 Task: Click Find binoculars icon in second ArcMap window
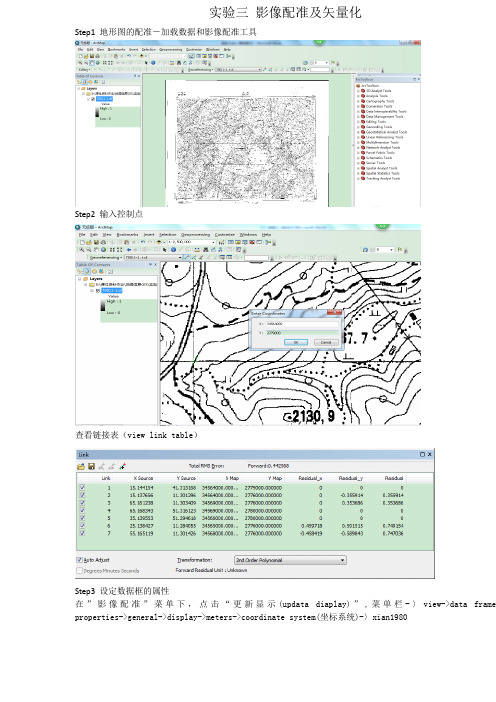pyautogui.click(x=205, y=250)
